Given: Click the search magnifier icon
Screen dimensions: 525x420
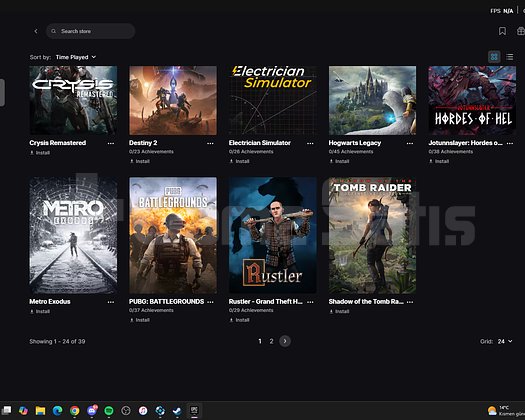Looking at the screenshot, I should click(x=54, y=31).
